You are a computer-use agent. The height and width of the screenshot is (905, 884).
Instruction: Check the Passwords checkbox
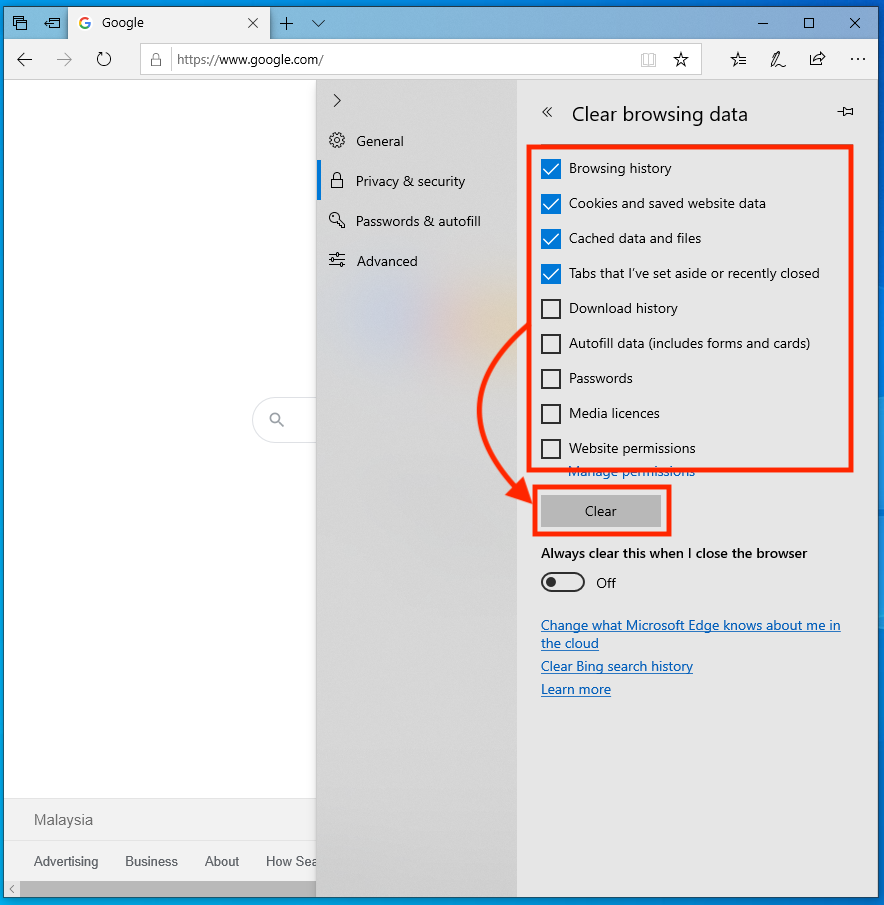click(x=551, y=379)
